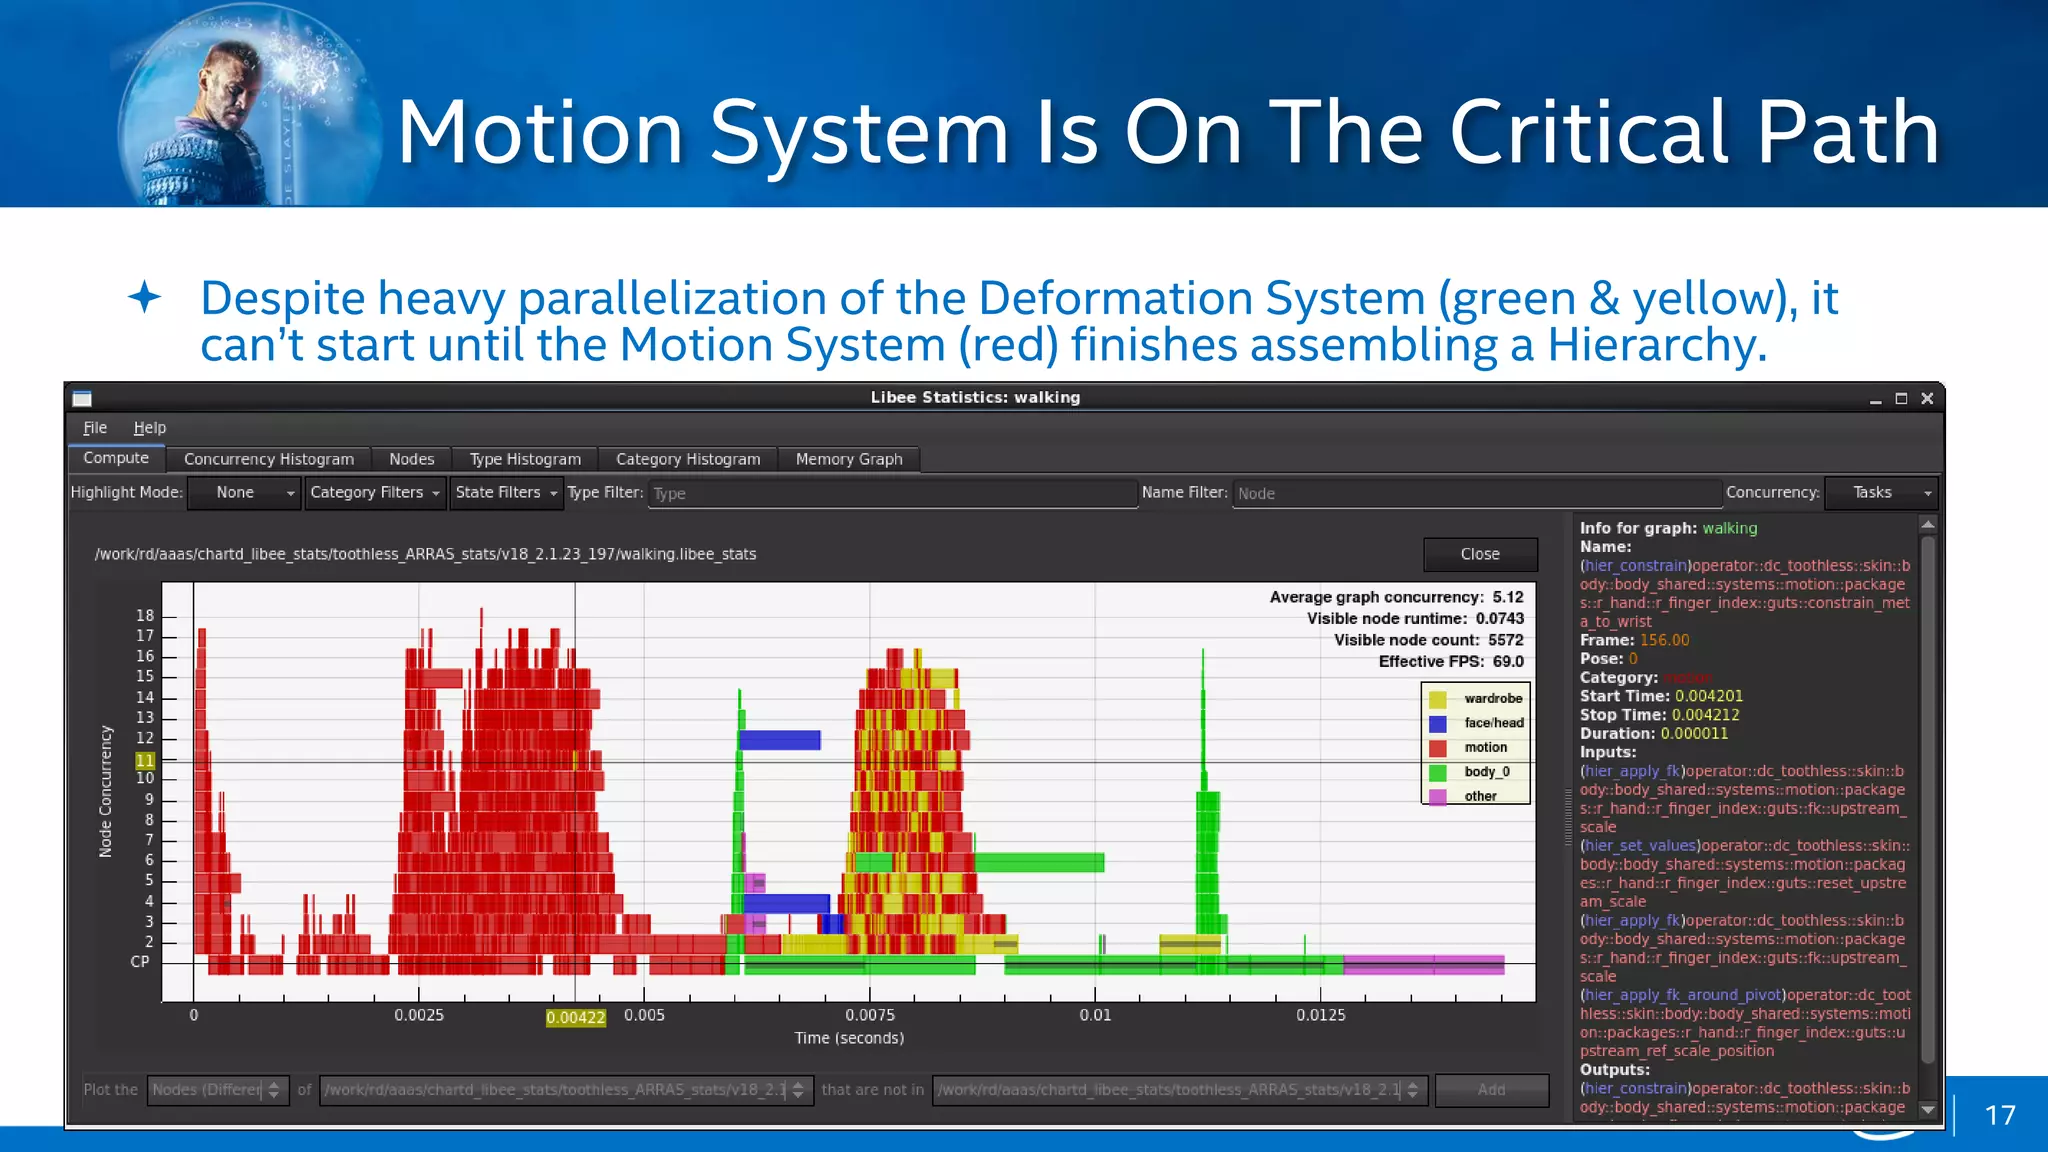Screen dimensions: 2048x1152
Task: Click the Nodes (Different) stepper control
Action: [274, 1090]
